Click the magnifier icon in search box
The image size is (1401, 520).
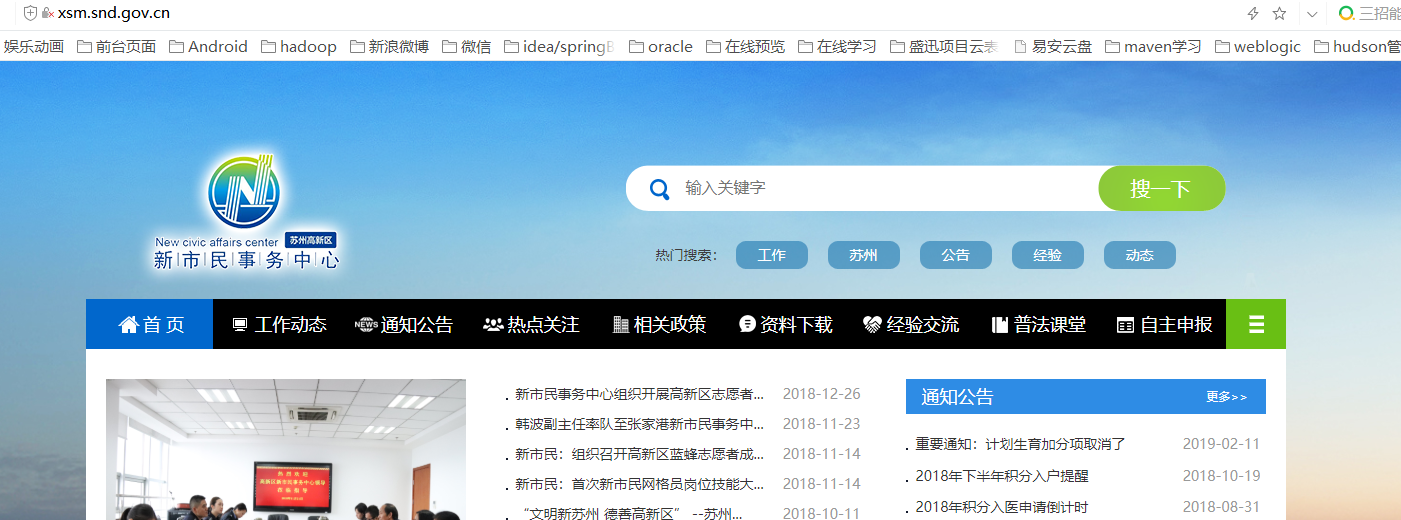[659, 189]
